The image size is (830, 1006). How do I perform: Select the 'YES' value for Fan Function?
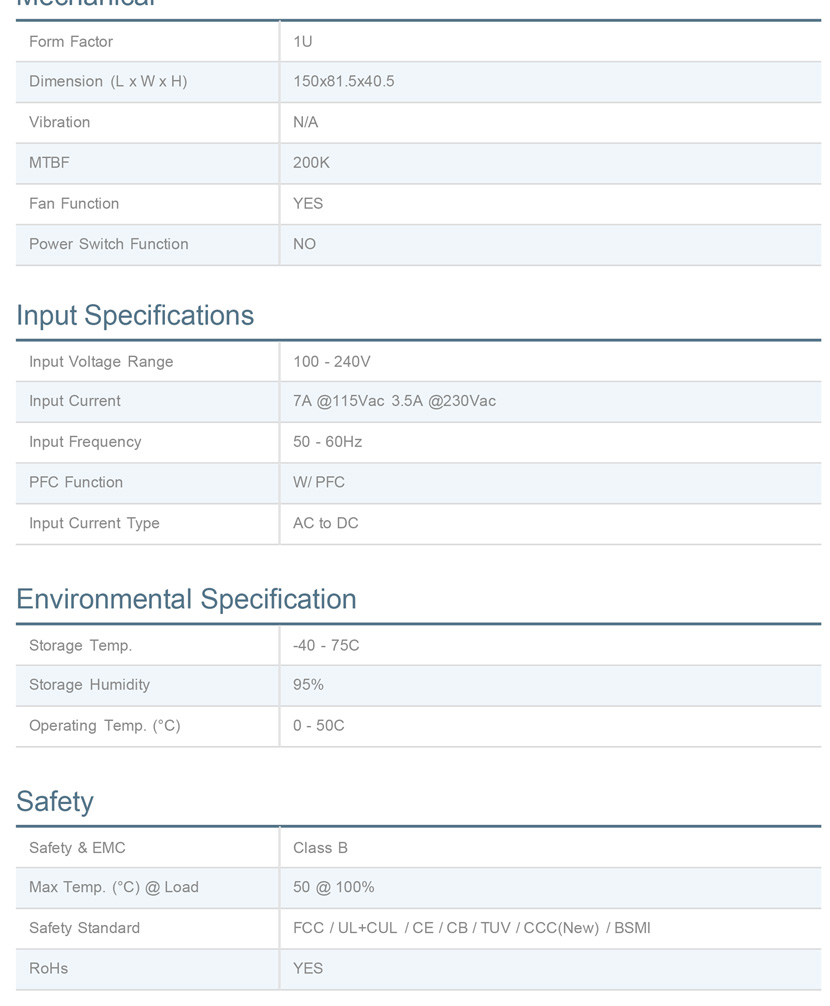tap(308, 203)
